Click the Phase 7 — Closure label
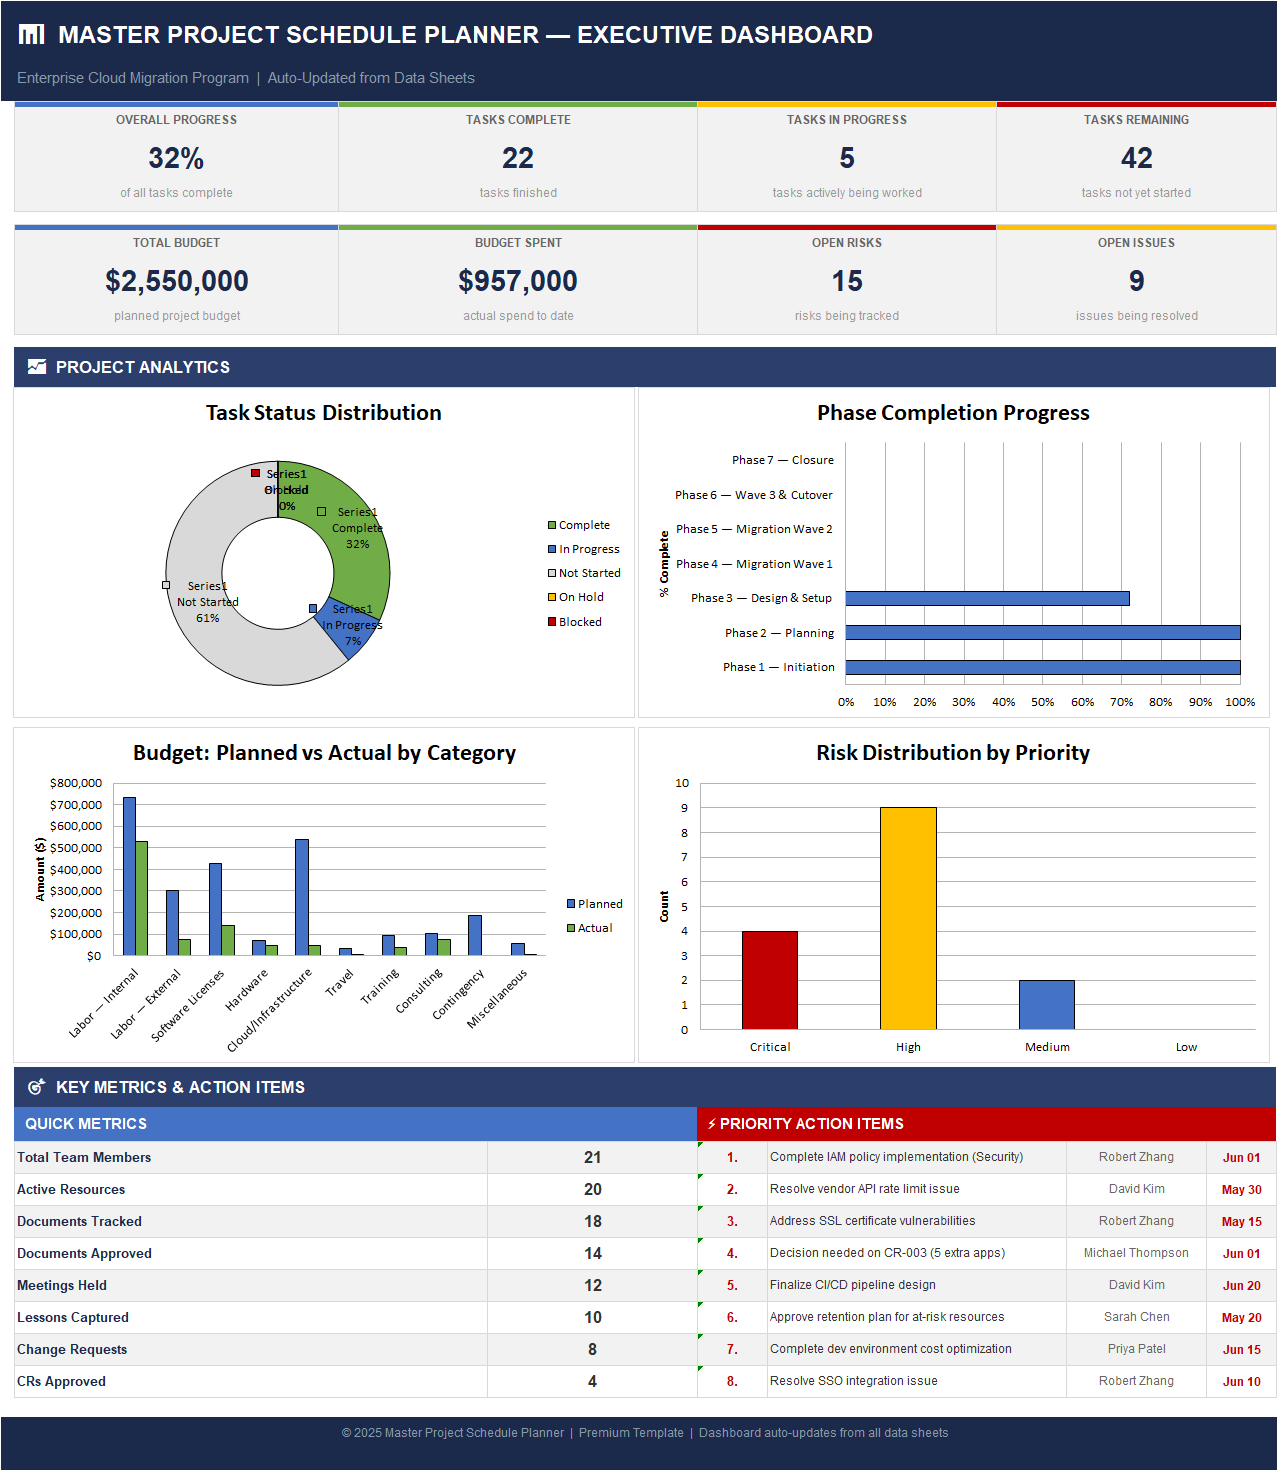The height and width of the screenshot is (1470, 1277). click(782, 460)
